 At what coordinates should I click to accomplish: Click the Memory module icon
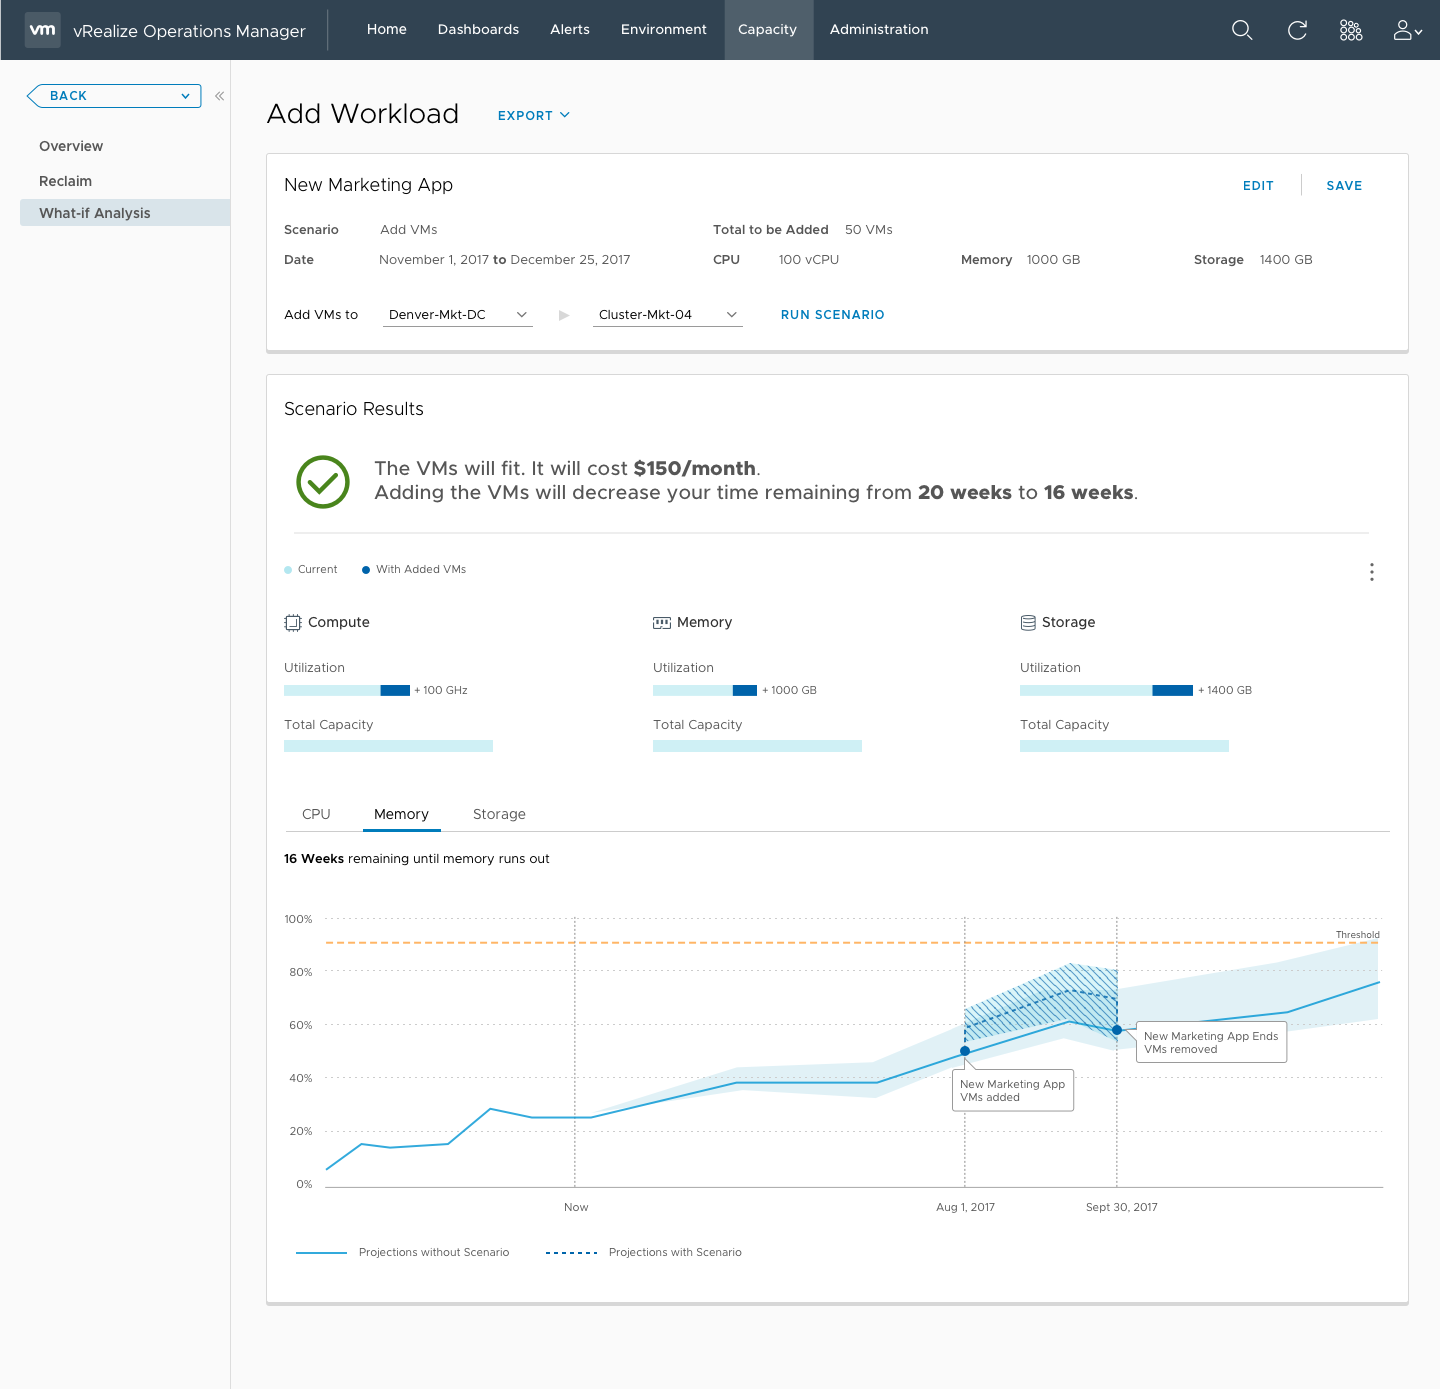click(x=662, y=623)
